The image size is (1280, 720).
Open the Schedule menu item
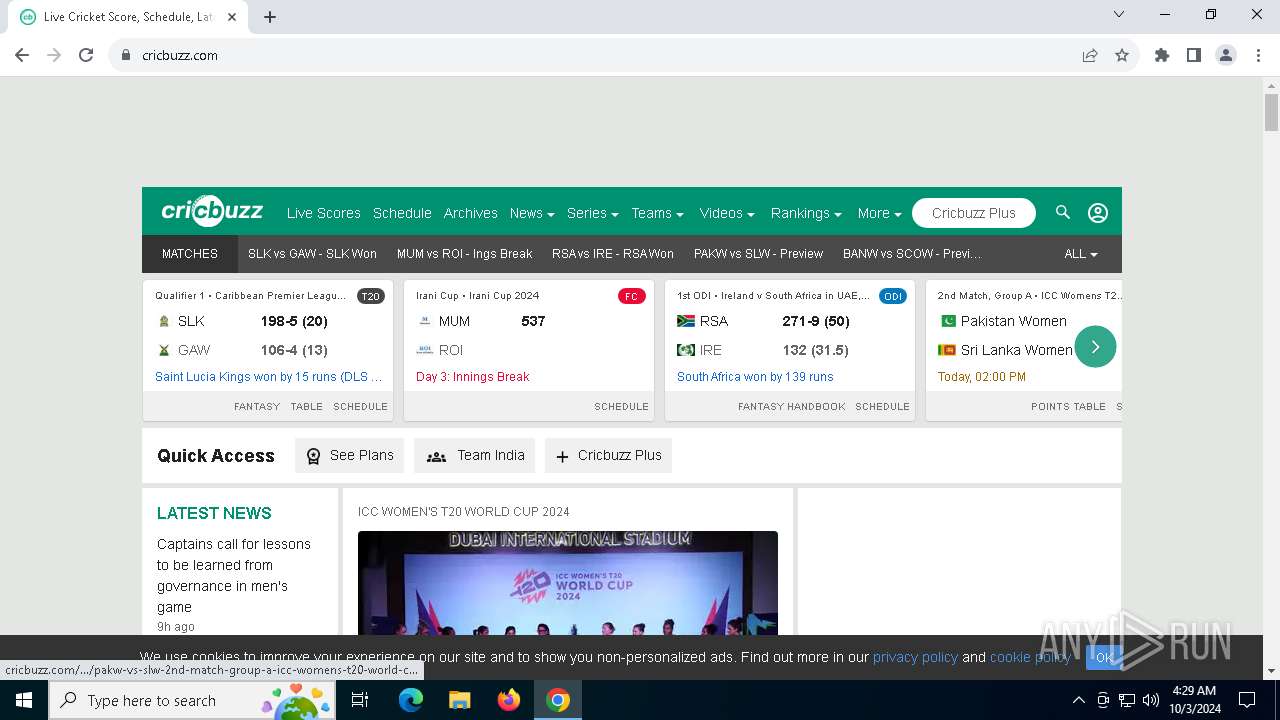click(402, 213)
